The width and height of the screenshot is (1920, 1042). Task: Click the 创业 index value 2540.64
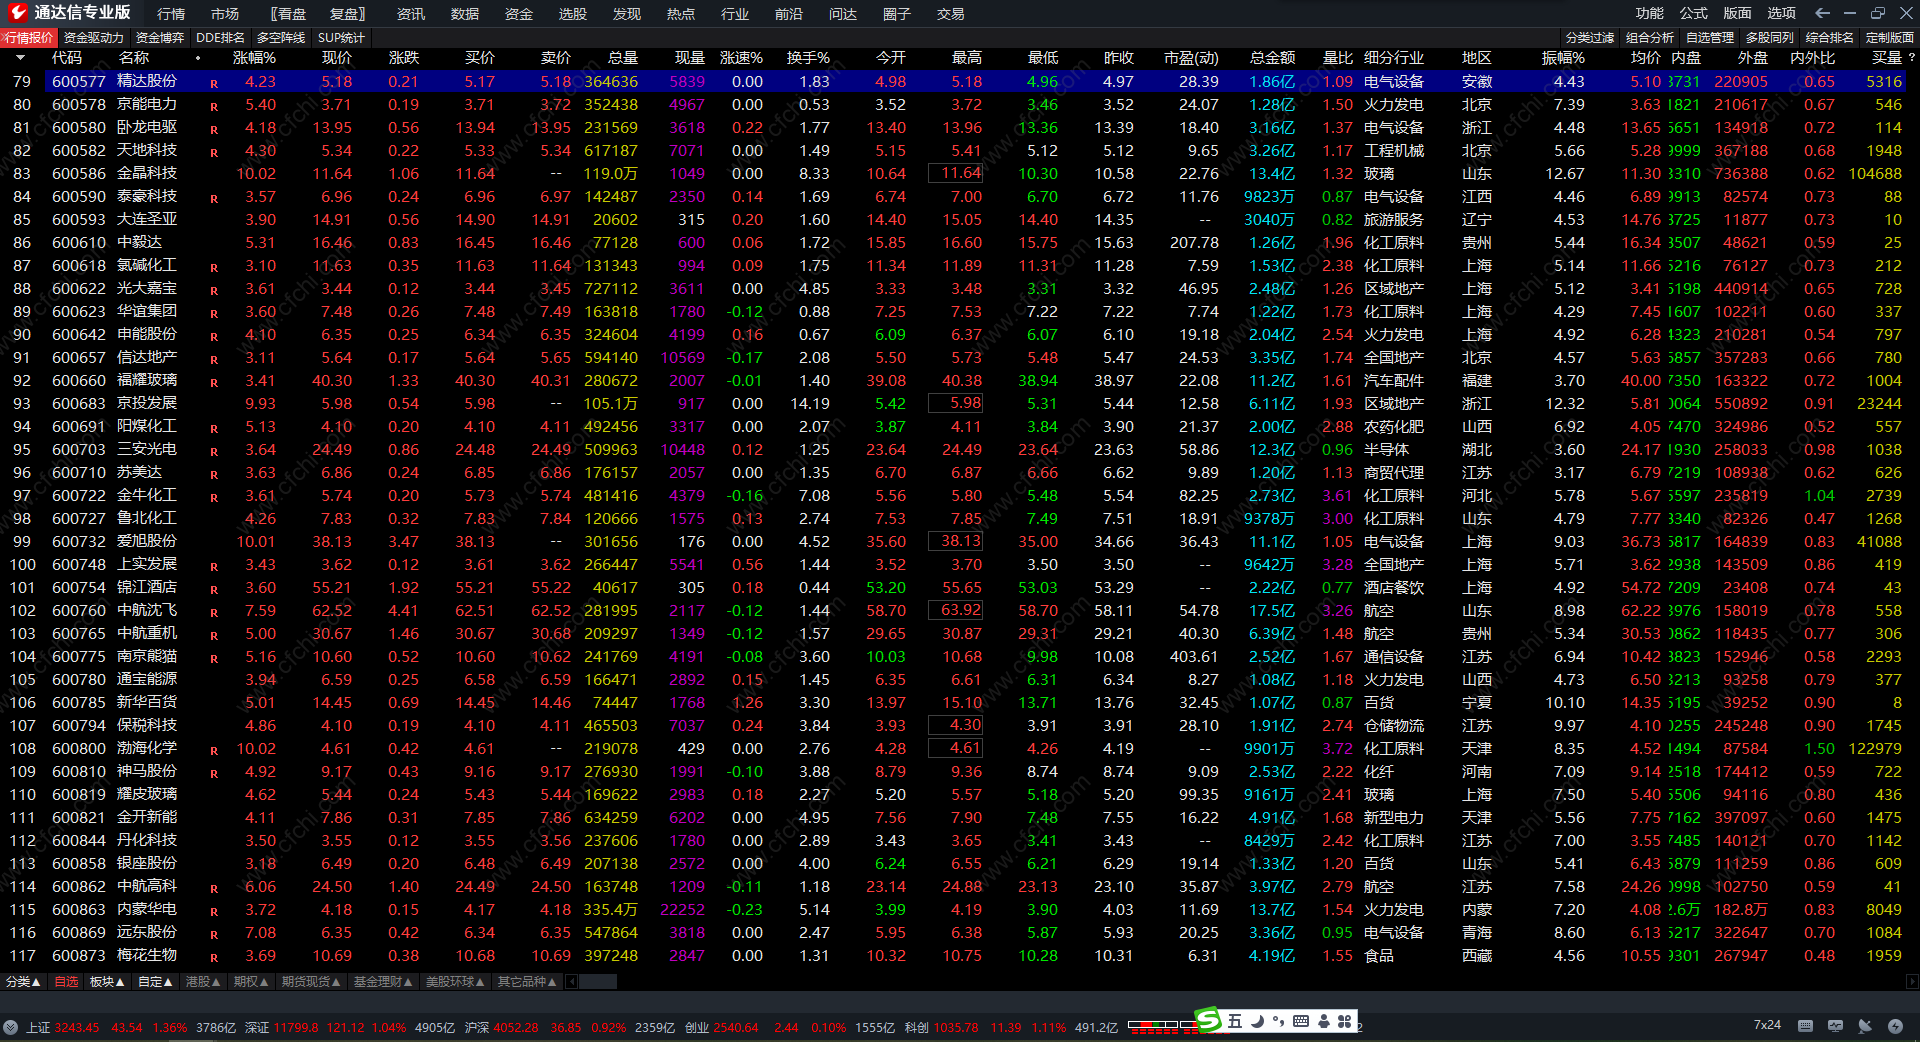pyautogui.click(x=736, y=1027)
